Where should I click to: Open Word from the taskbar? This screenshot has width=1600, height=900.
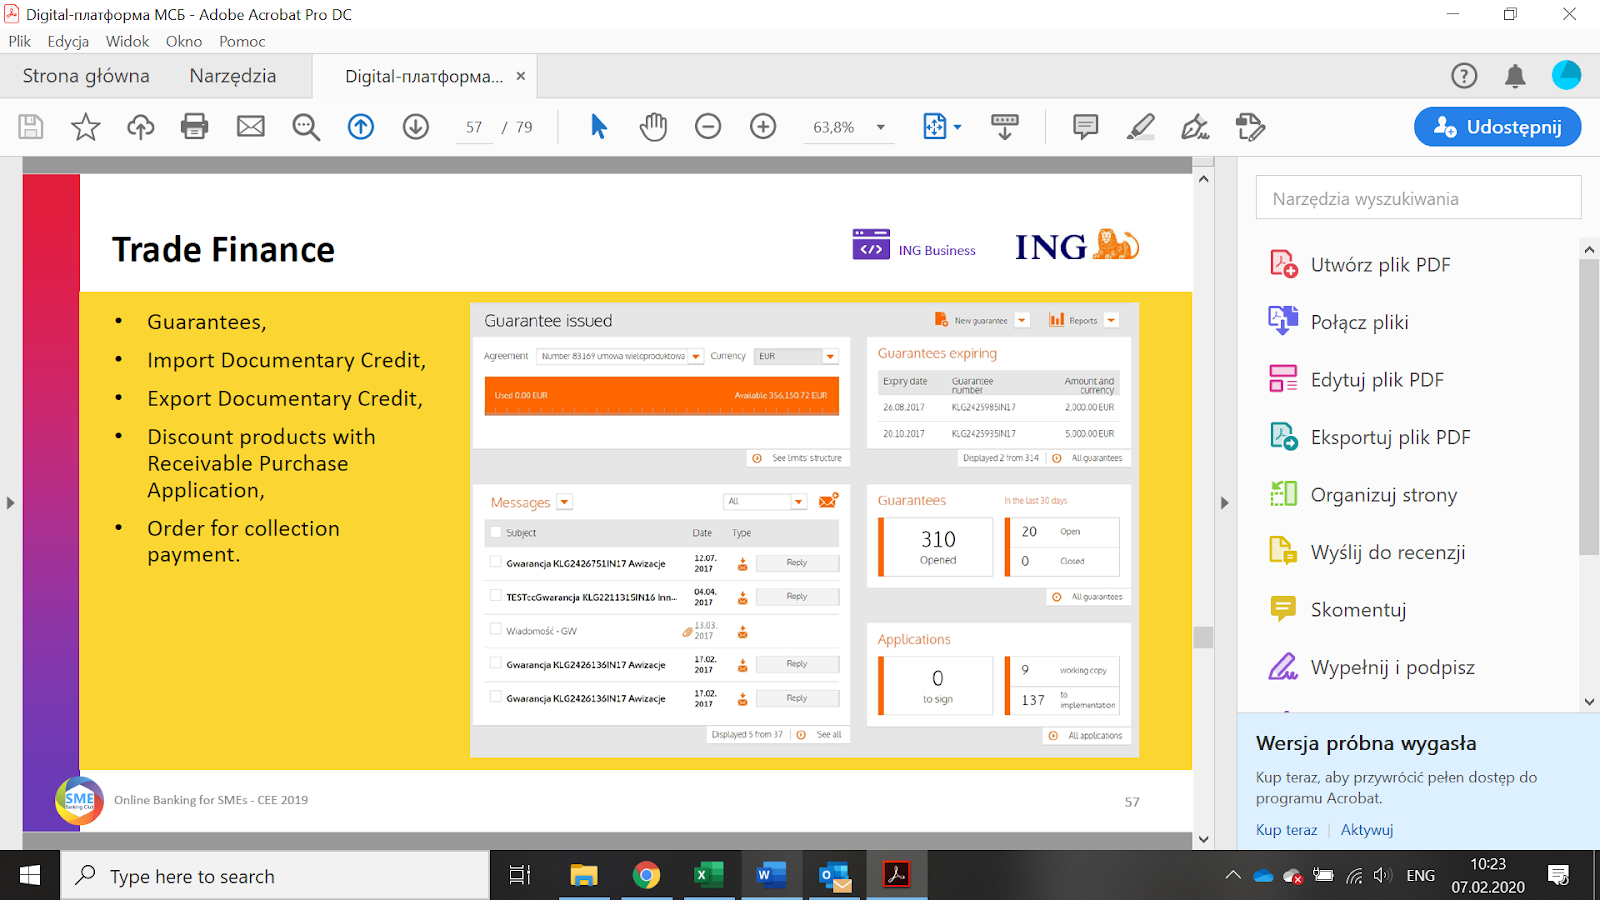771,876
